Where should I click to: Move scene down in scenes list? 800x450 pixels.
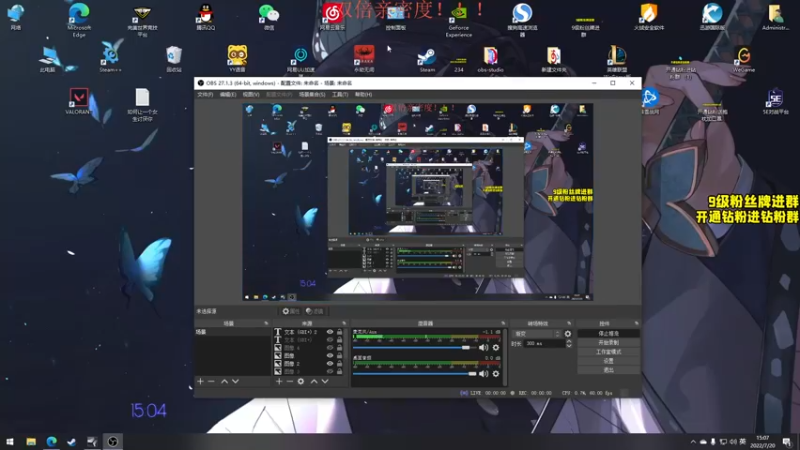[235, 381]
